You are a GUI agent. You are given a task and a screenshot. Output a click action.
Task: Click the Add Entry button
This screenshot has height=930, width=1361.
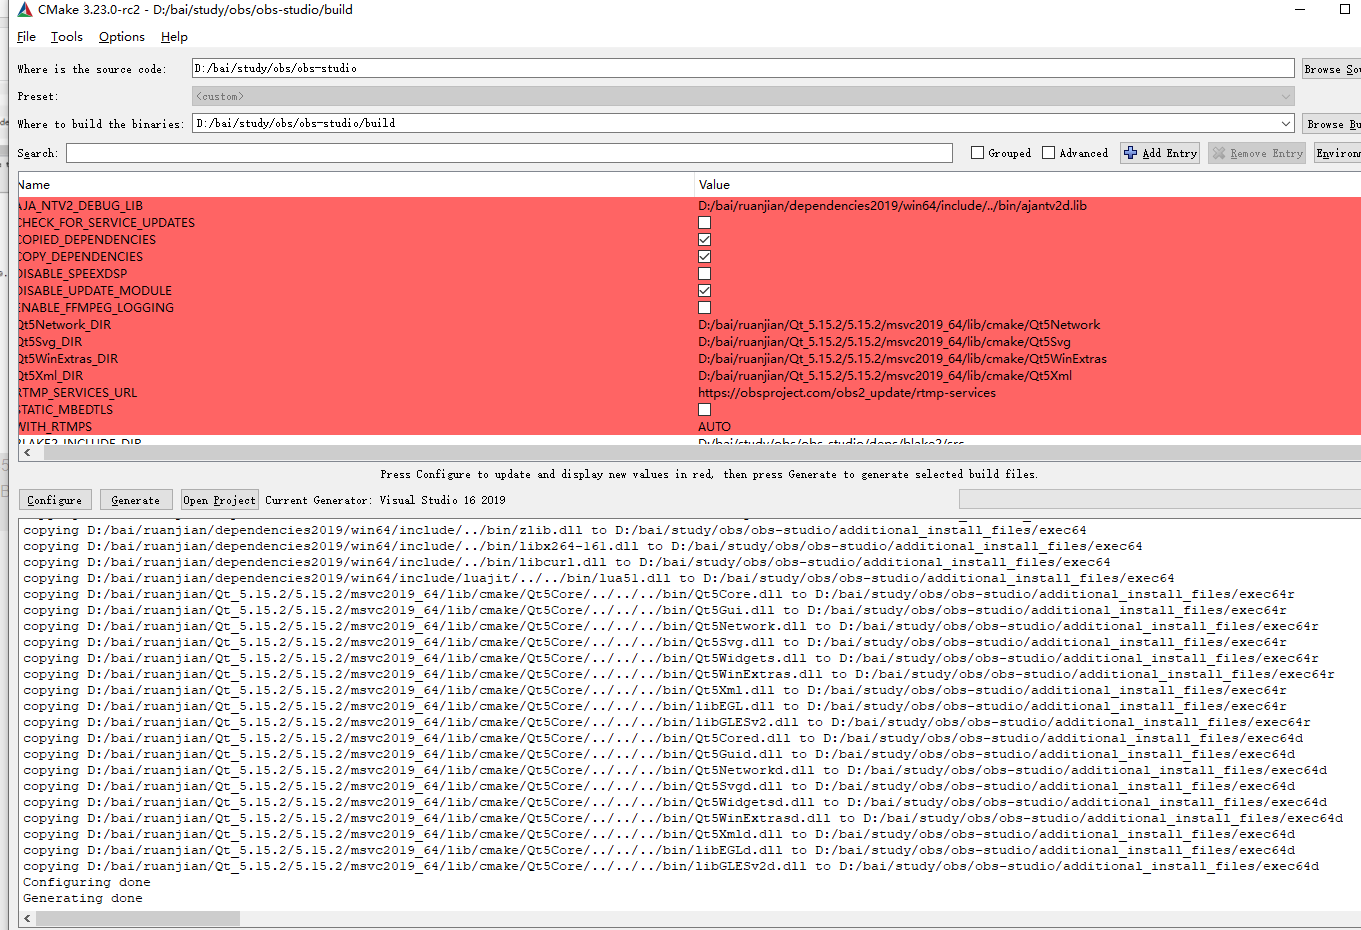(x=1160, y=153)
